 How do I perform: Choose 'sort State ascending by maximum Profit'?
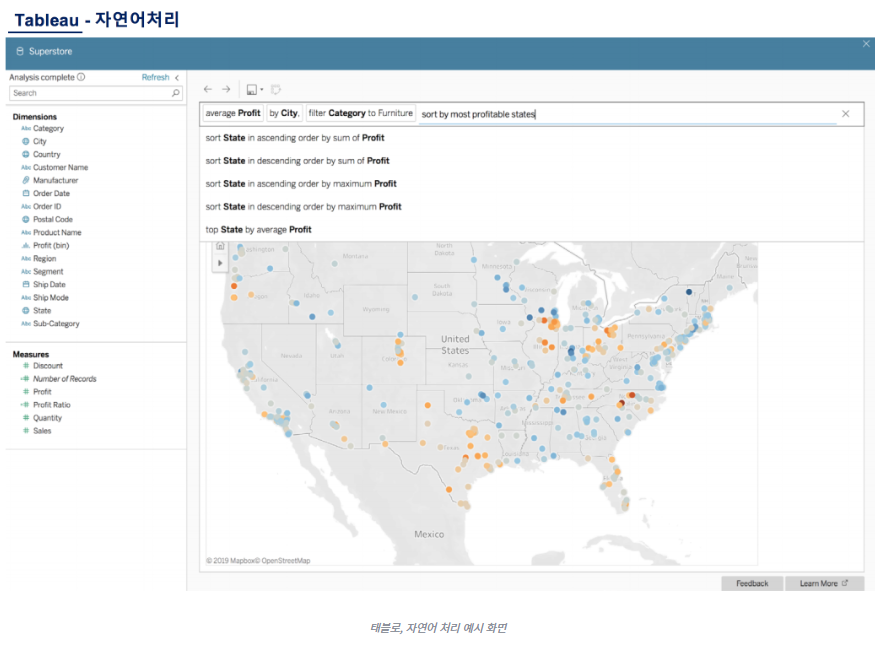(x=301, y=184)
